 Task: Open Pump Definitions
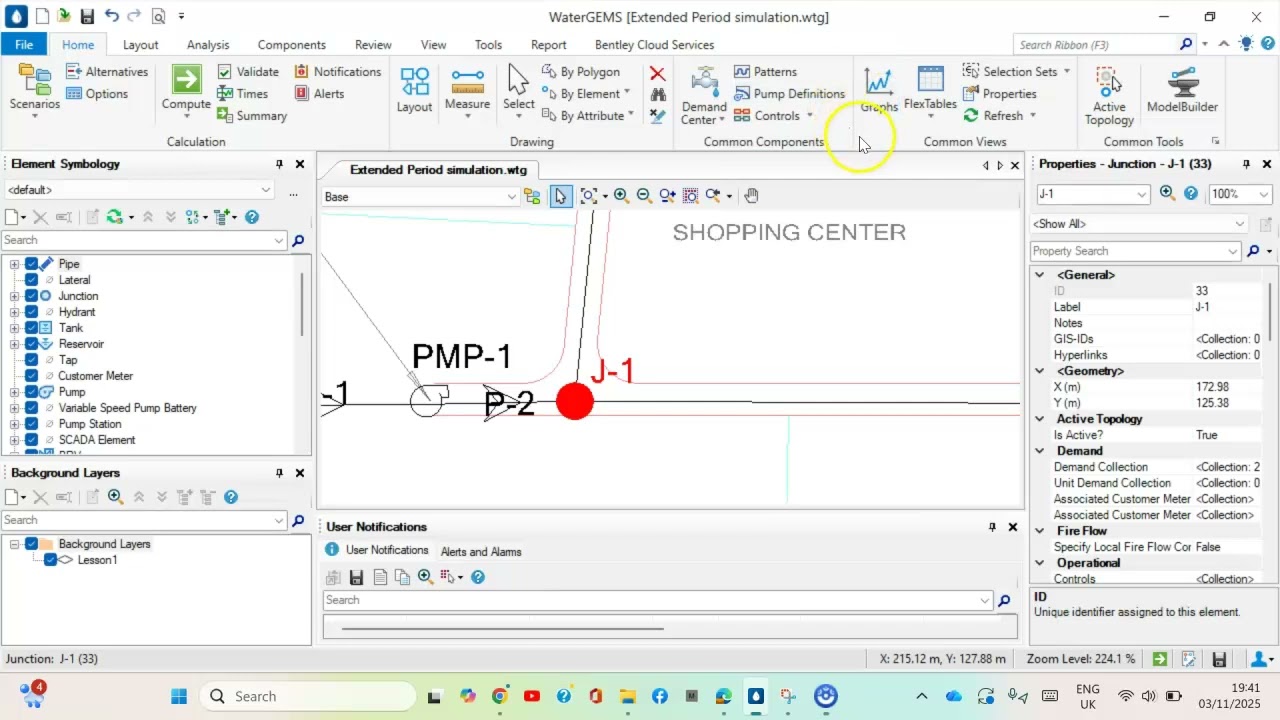(x=789, y=94)
